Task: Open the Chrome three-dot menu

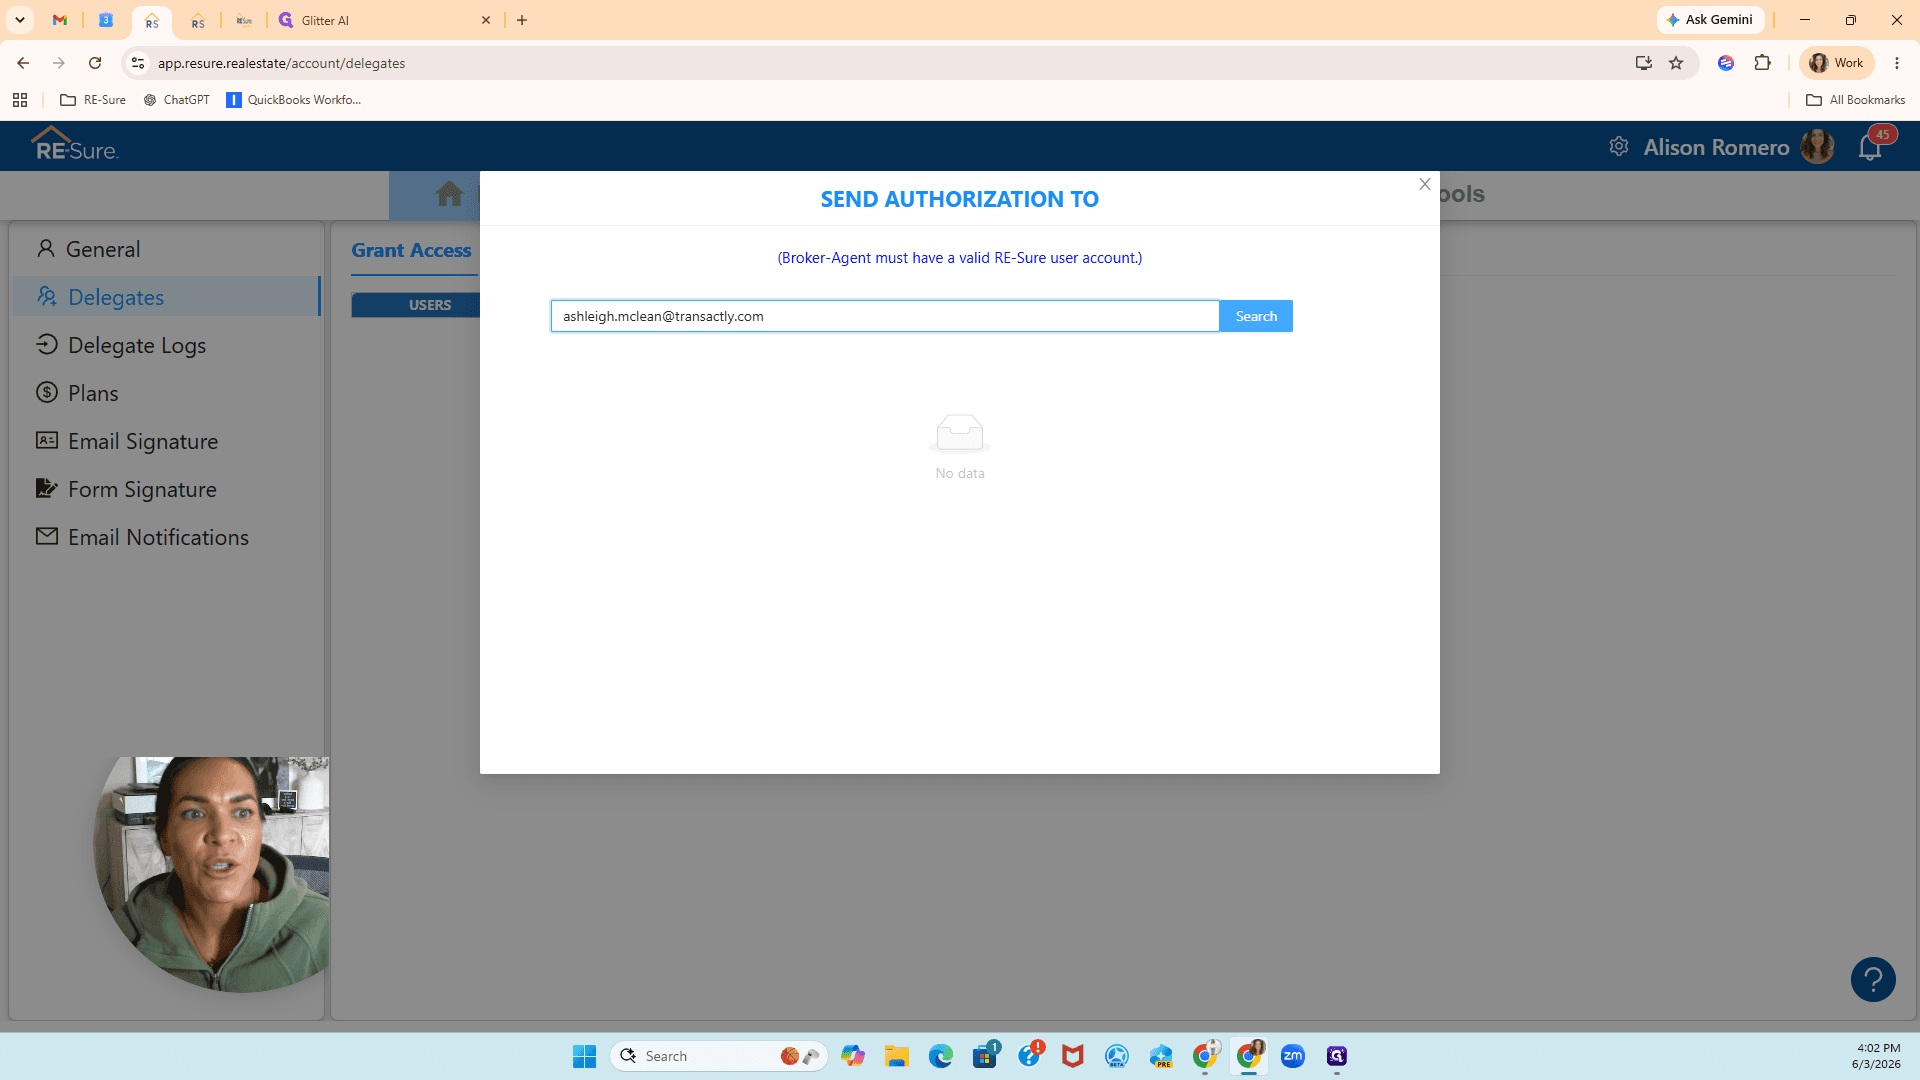Action: pos(1897,63)
